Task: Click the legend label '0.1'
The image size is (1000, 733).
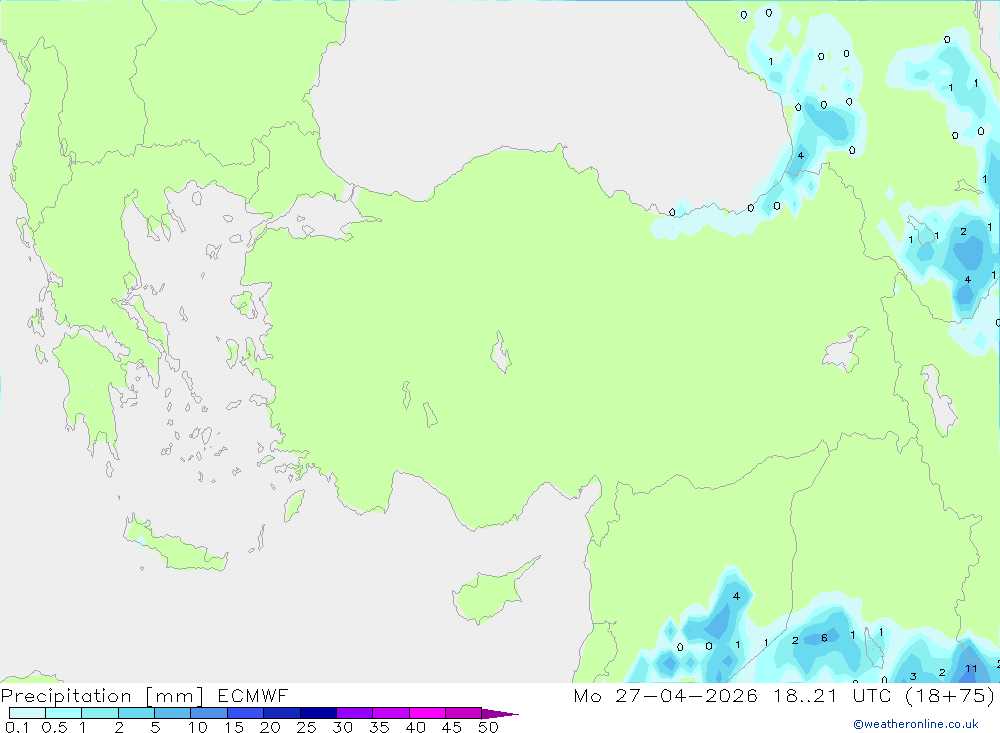Action: pyautogui.click(x=17, y=727)
